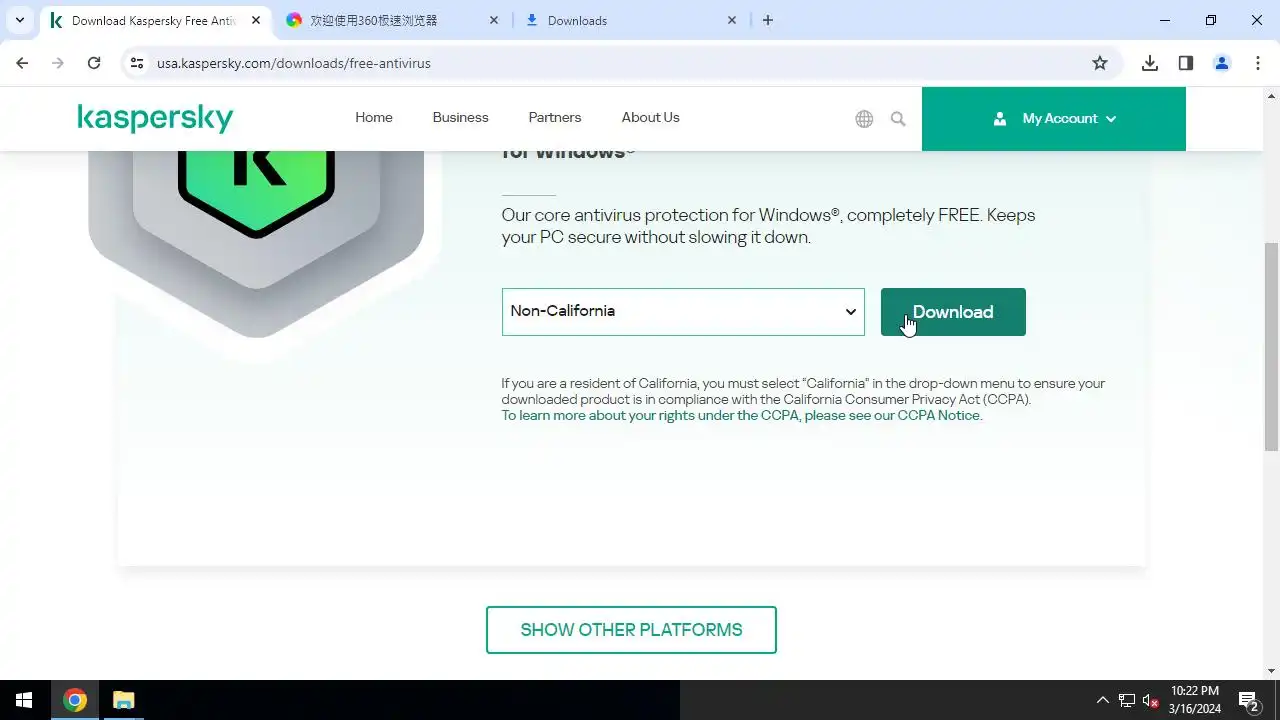Click the muted volume tray icon
This screenshot has width=1280, height=720.
click(1150, 700)
